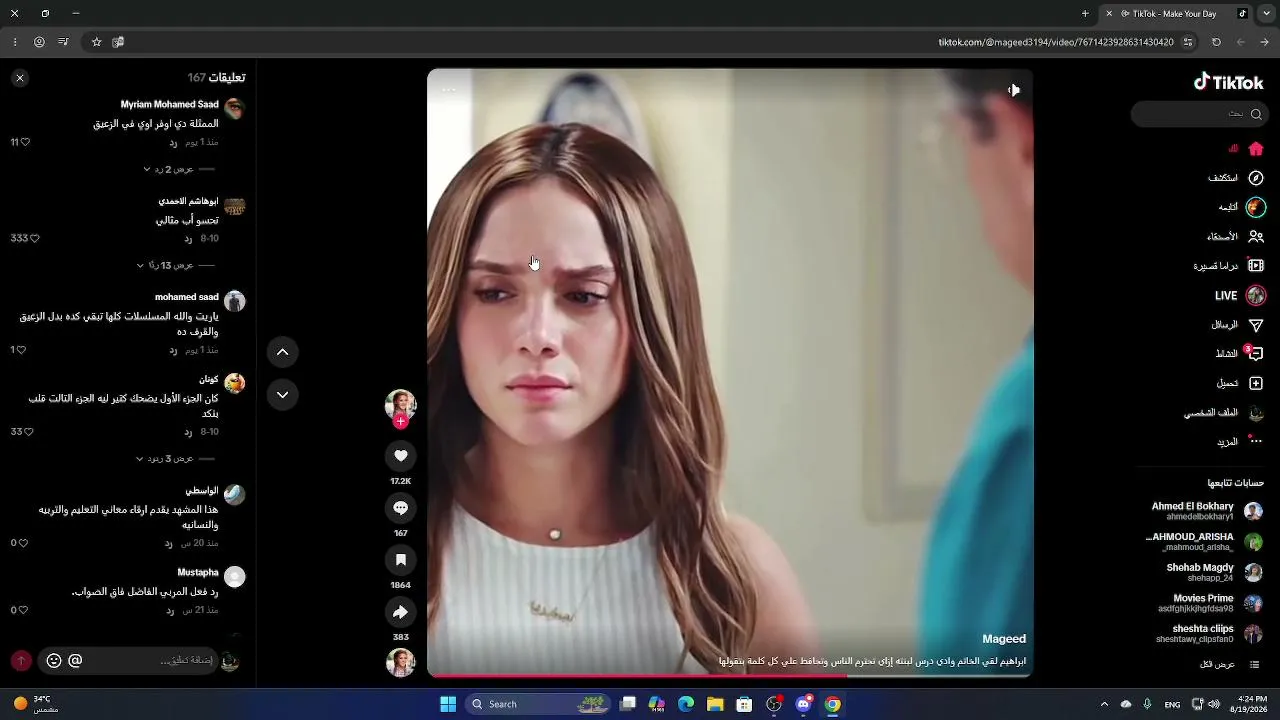Open the video's three-dot options menu
Image resolution: width=1280 pixels, height=720 pixels.
tap(449, 90)
